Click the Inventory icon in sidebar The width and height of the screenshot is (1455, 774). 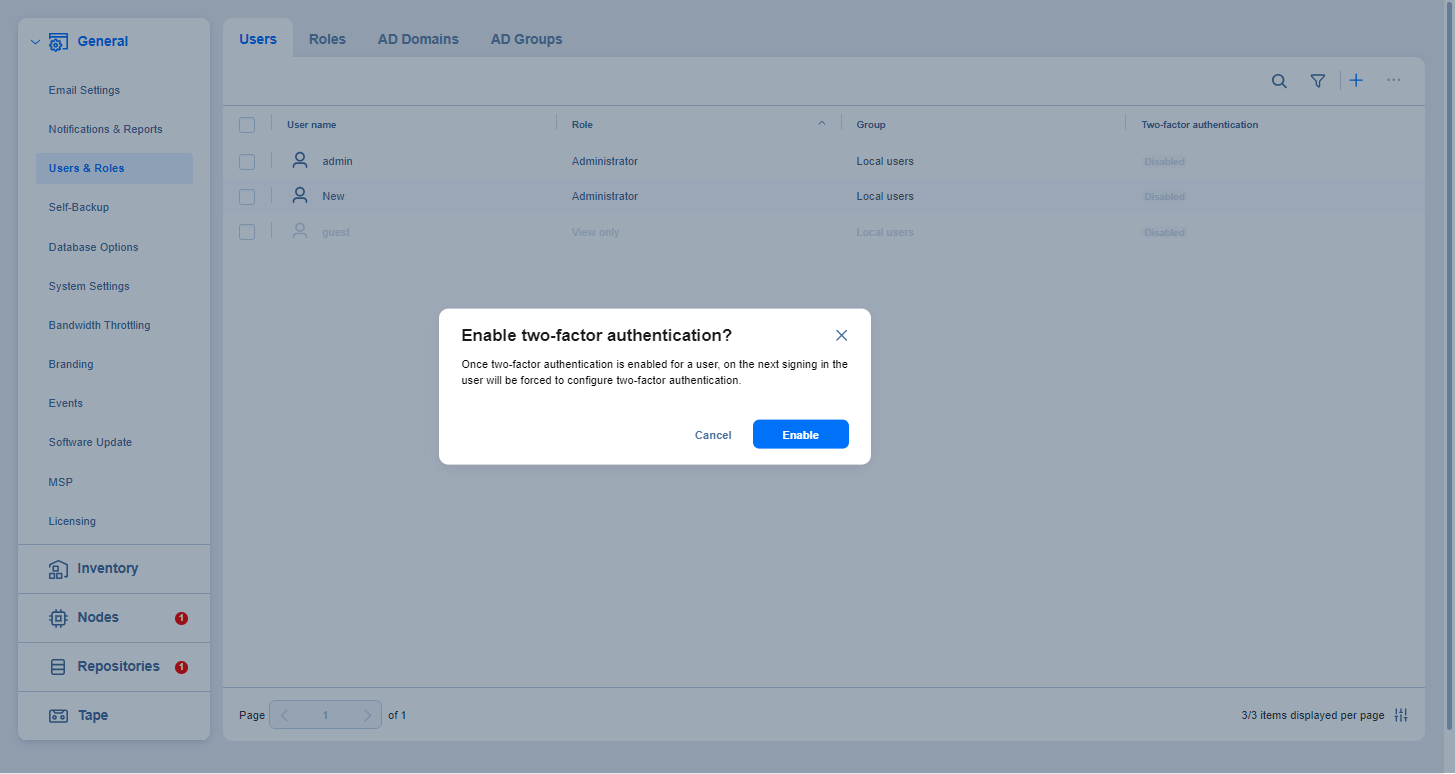pyautogui.click(x=58, y=569)
